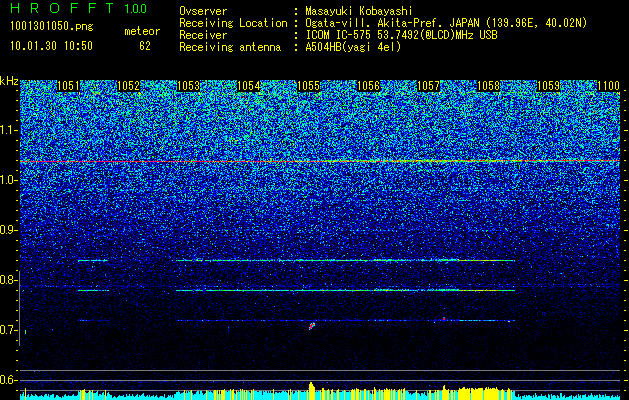Click the 0.6 frequency axis label
This screenshot has height=400, width=629.
8,380
